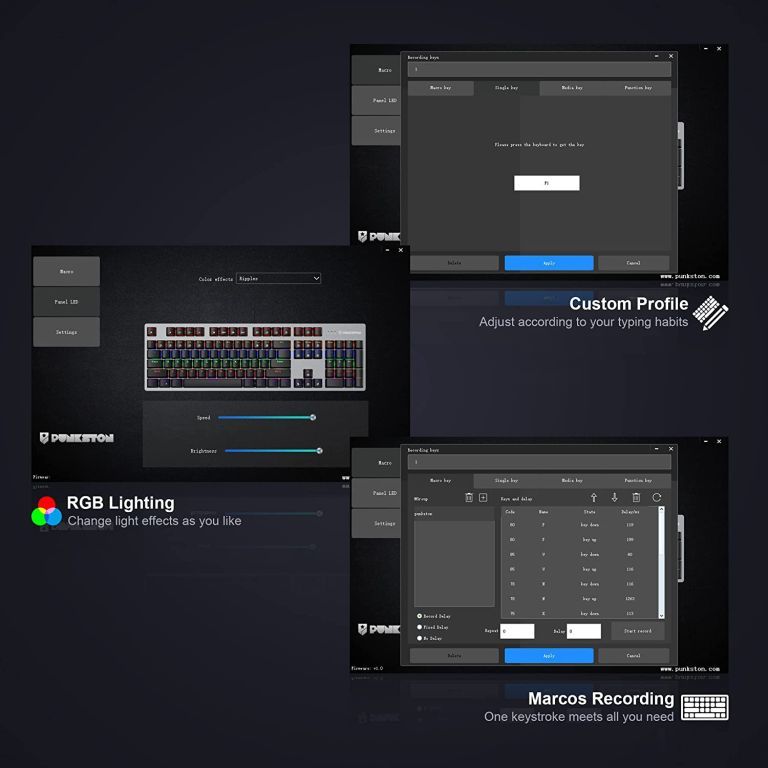Click the Speed slider handle
768x768 pixels.
(313, 418)
